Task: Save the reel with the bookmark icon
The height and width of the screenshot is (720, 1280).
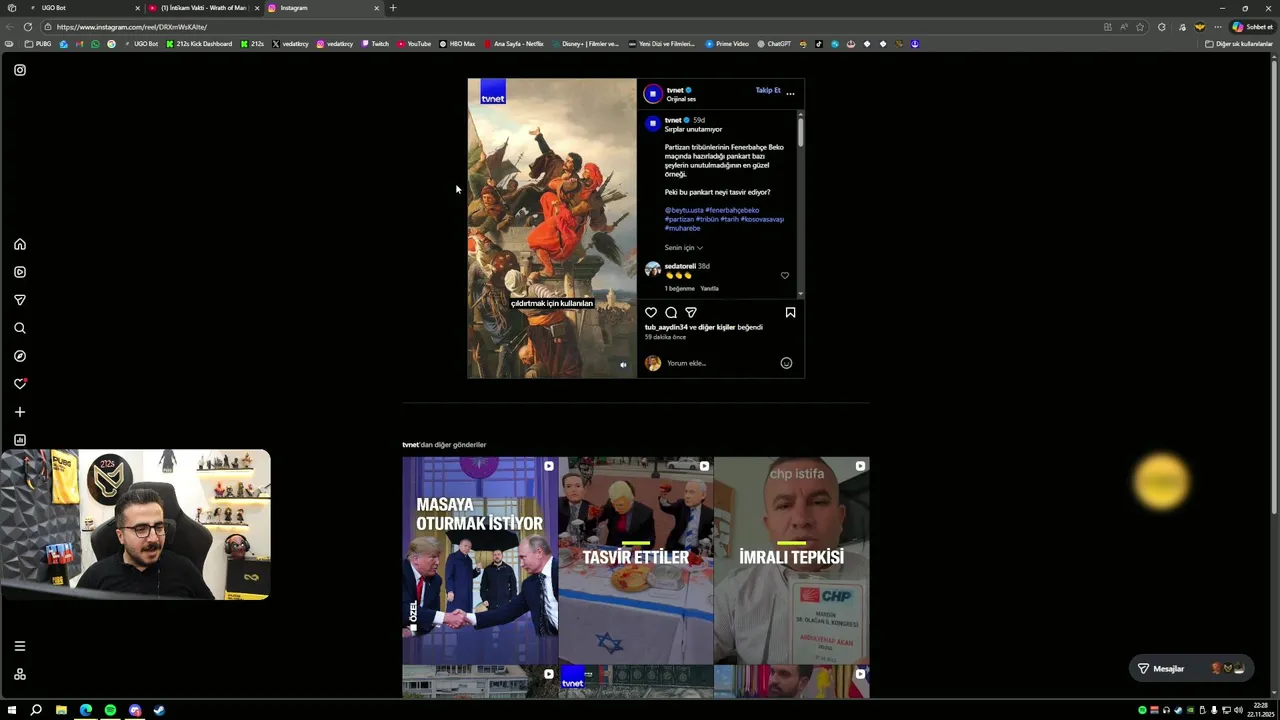Action: [x=790, y=313]
